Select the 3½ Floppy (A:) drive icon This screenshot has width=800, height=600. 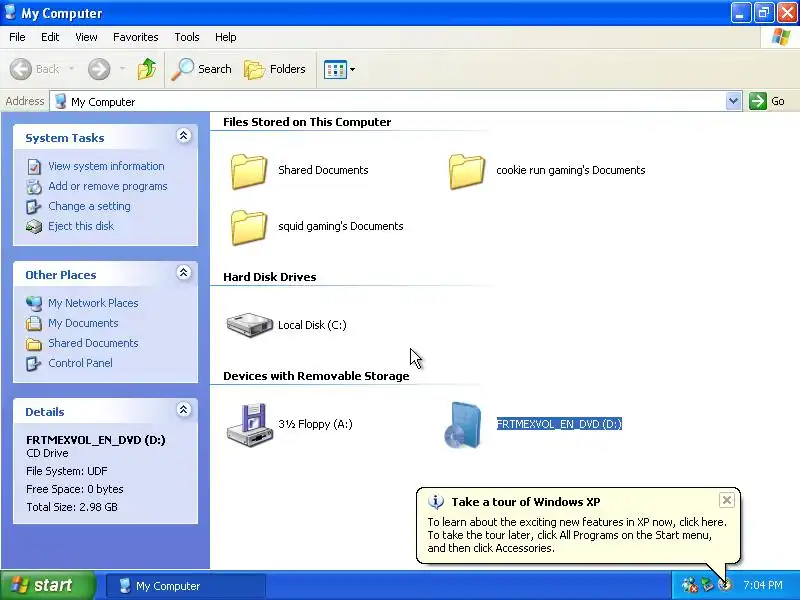click(249, 425)
